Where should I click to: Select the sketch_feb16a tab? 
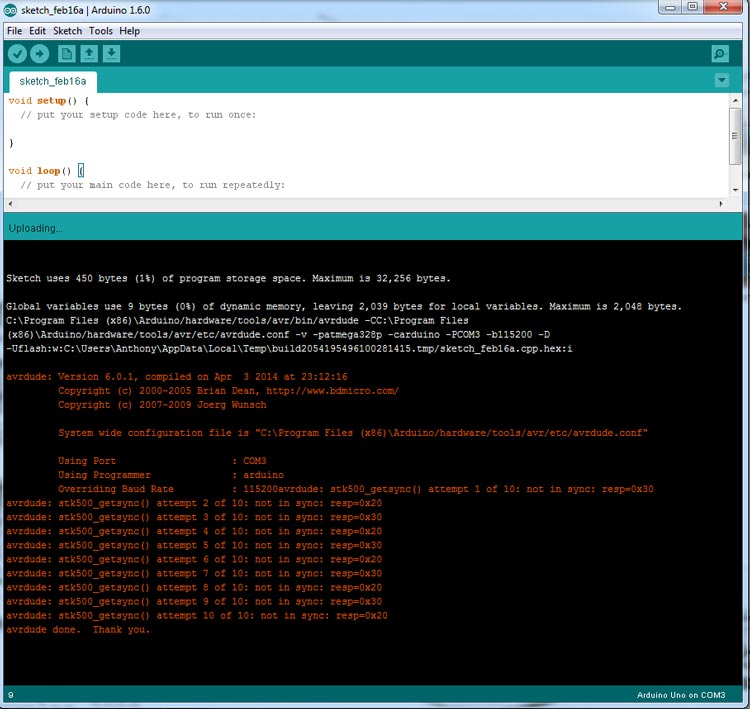tap(53, 82)
